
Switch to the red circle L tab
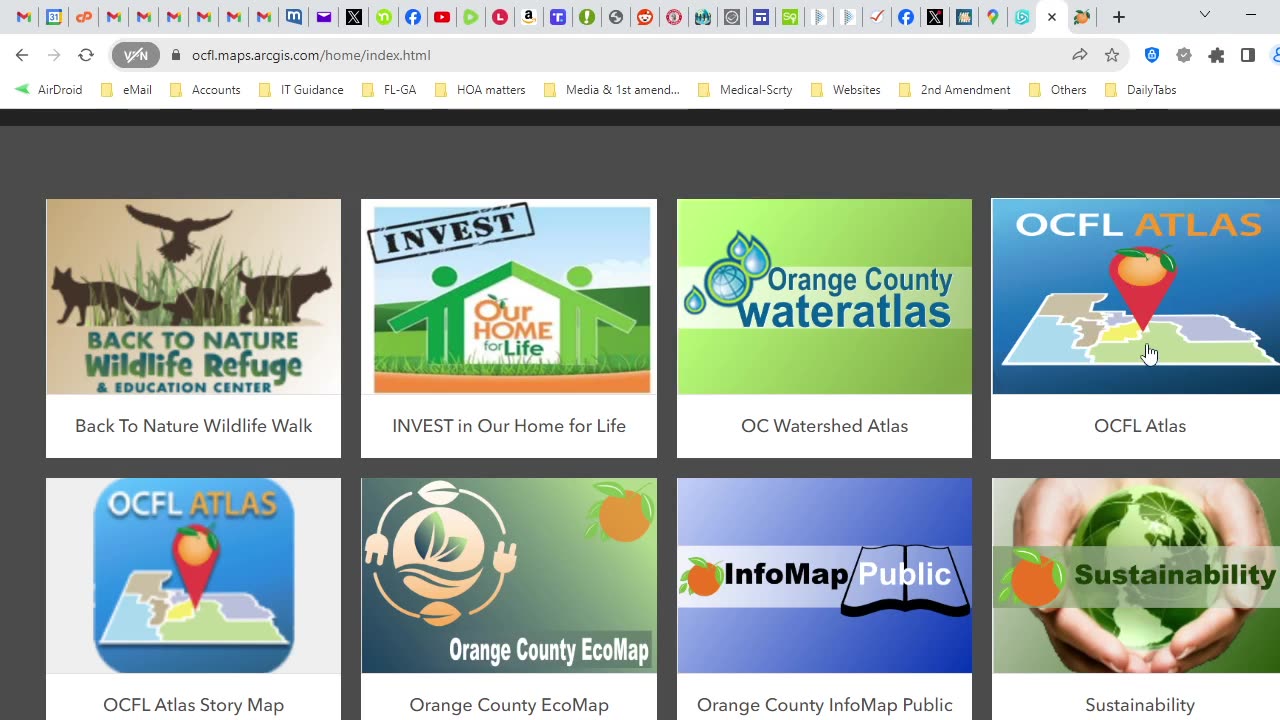[x=500, y=17]
